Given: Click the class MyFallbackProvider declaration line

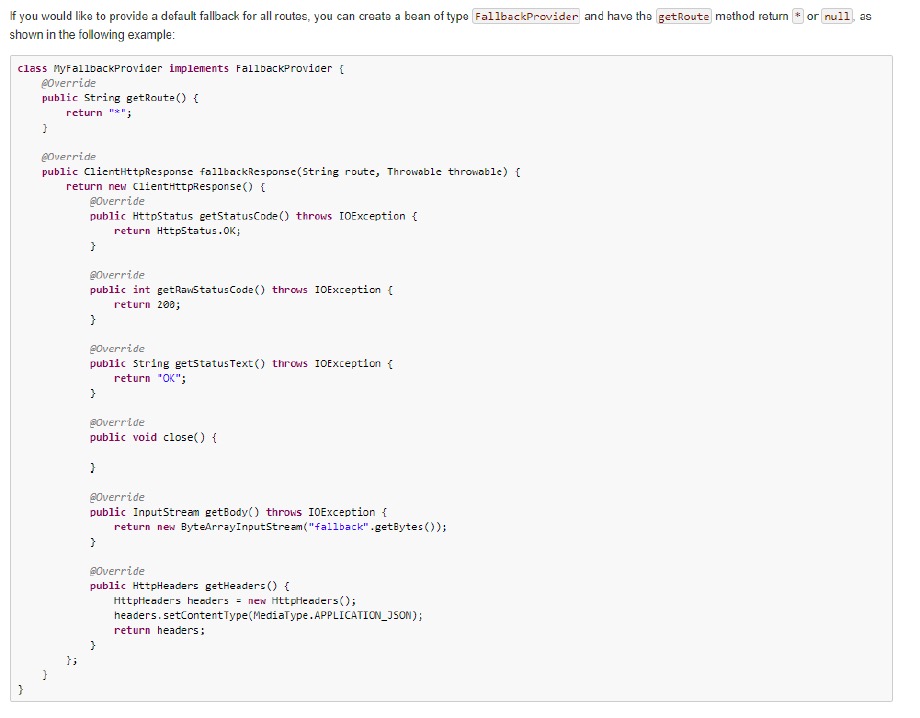Looking at the screenshot, I should click(181, 69).
